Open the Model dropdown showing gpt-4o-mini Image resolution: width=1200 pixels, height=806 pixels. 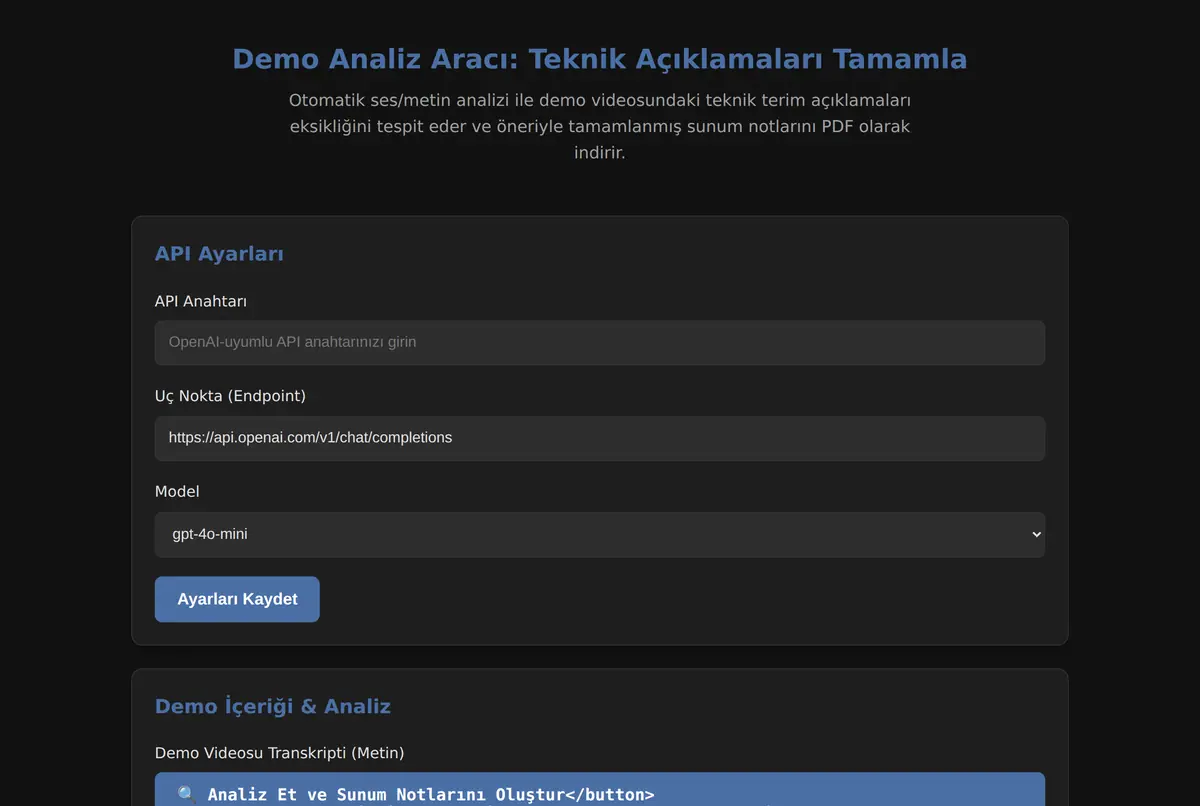600,534
